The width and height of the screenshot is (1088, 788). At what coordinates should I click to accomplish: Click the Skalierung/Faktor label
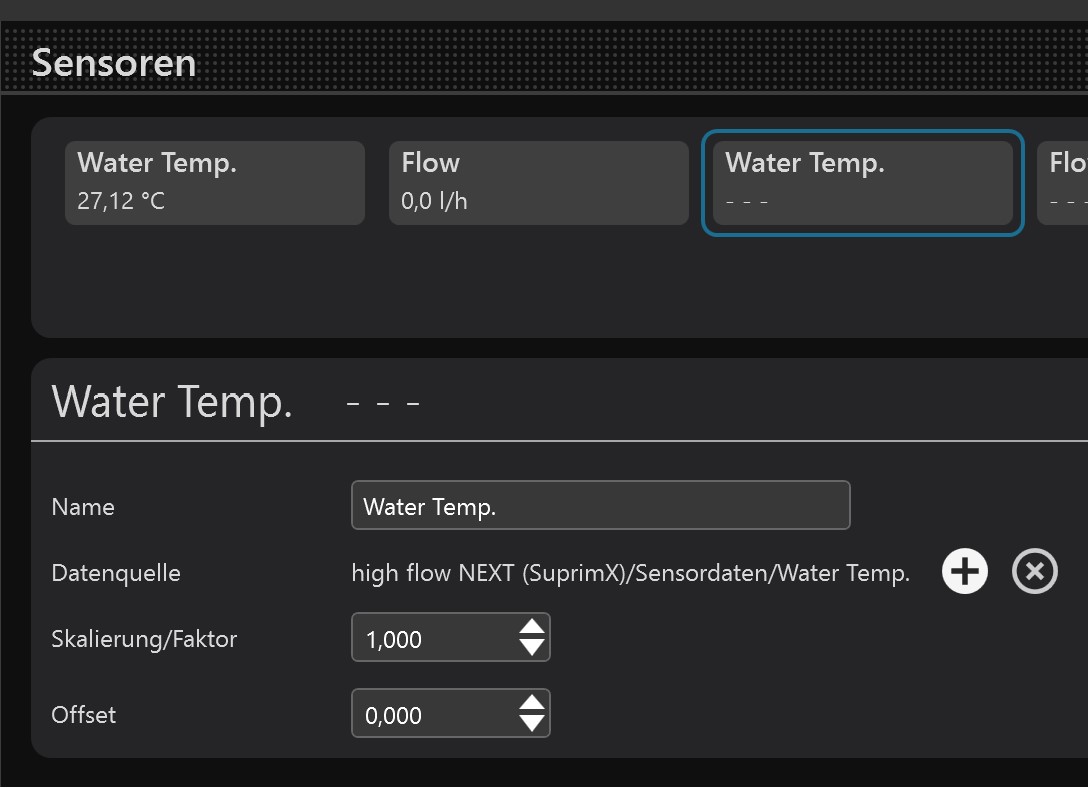coord(144,639)
